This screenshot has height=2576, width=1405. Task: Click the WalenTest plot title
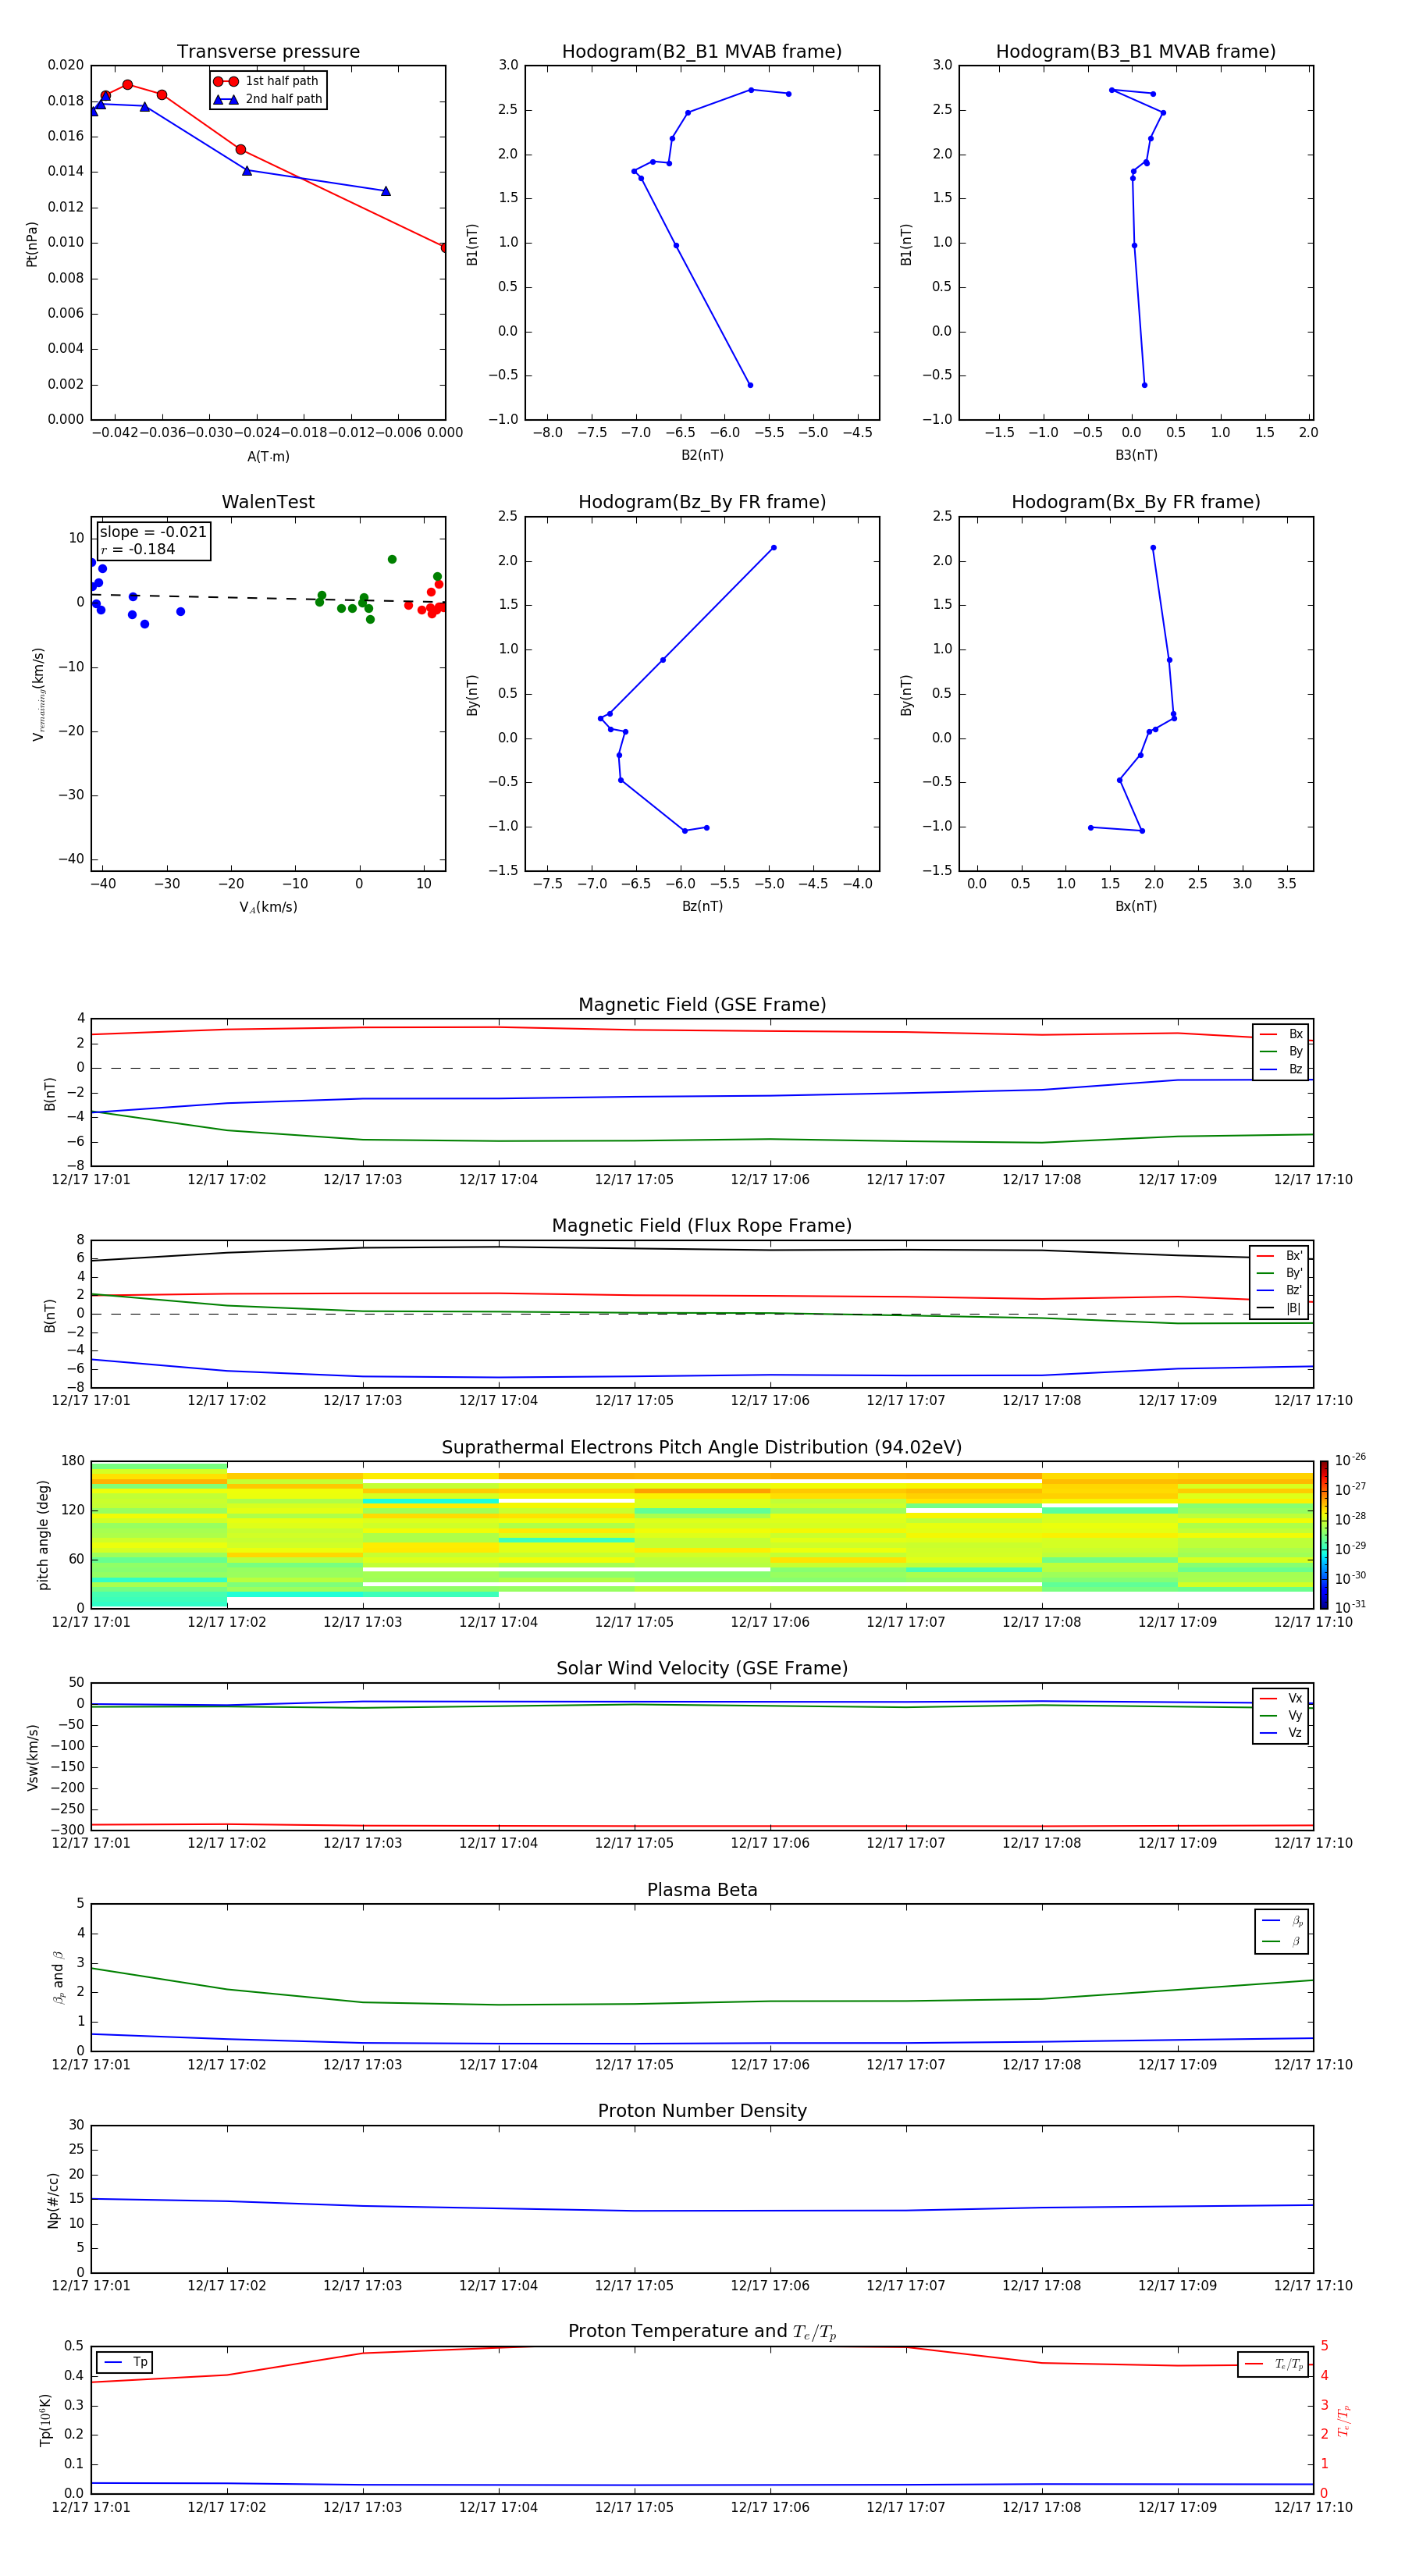pos(268,502)
